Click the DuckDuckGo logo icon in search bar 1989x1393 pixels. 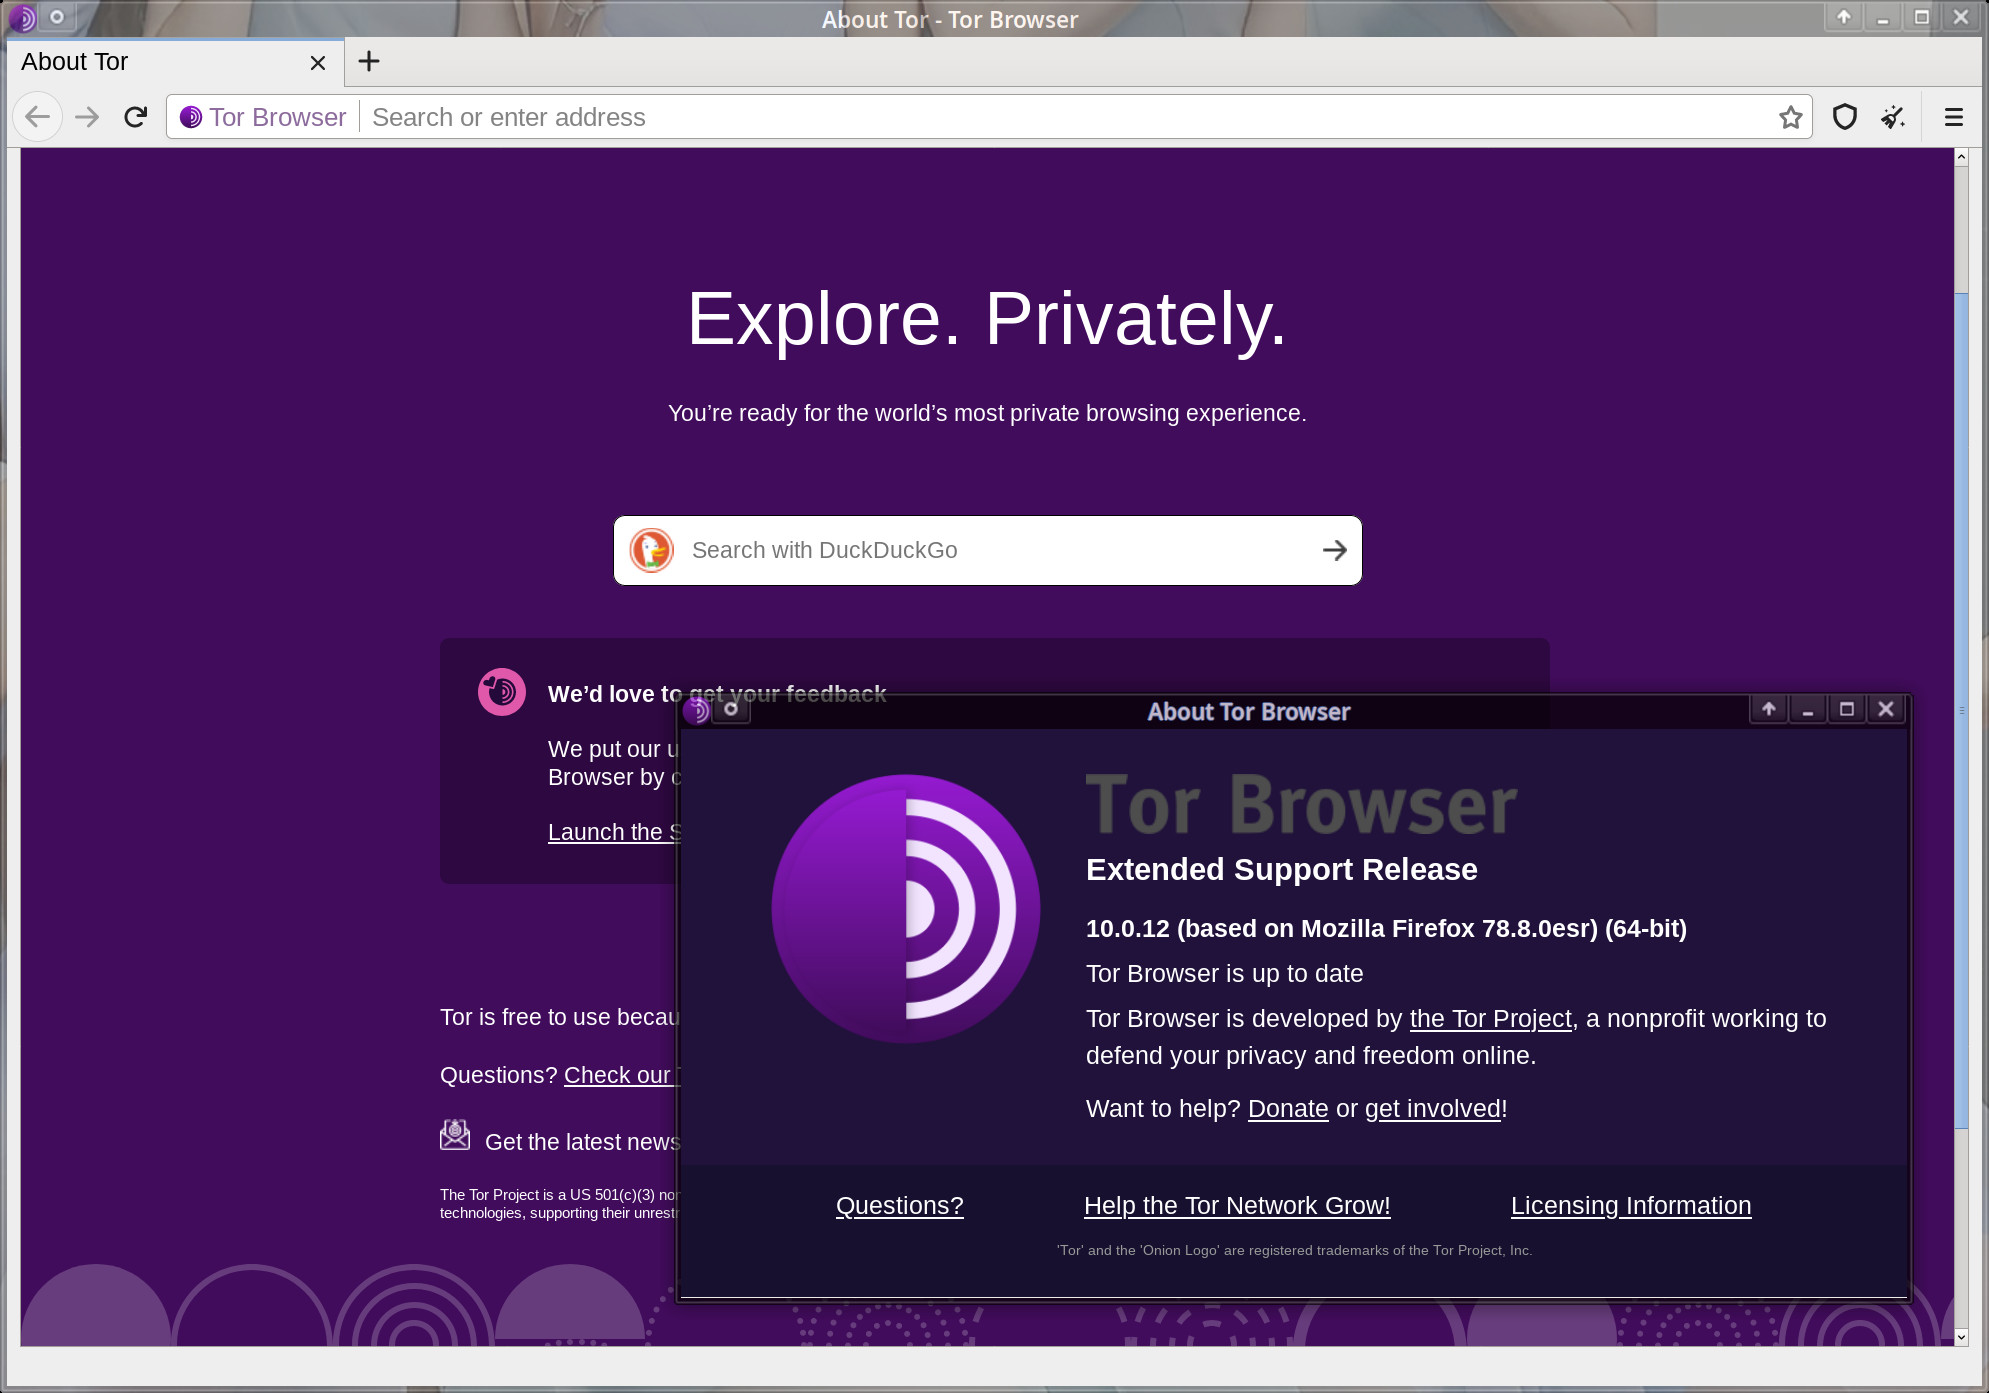coord(653,550)
